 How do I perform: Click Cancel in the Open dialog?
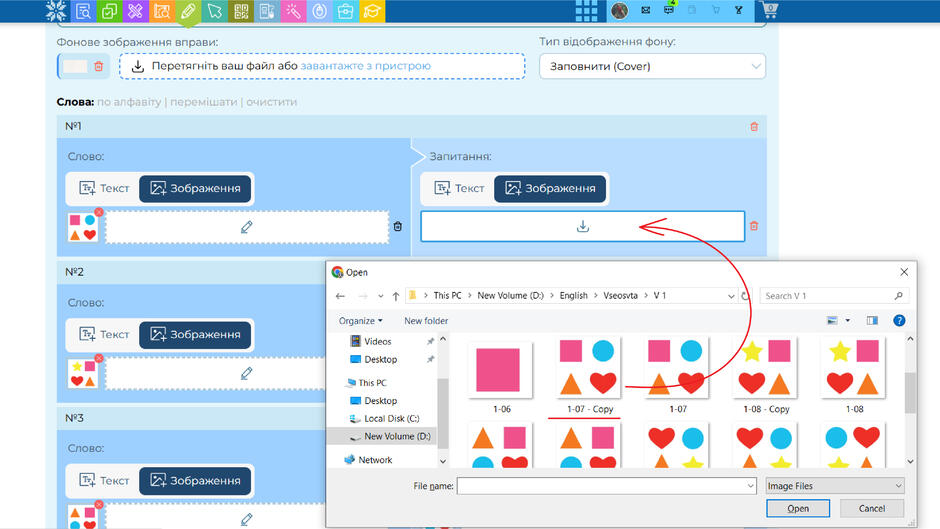(x=872, y=508)
